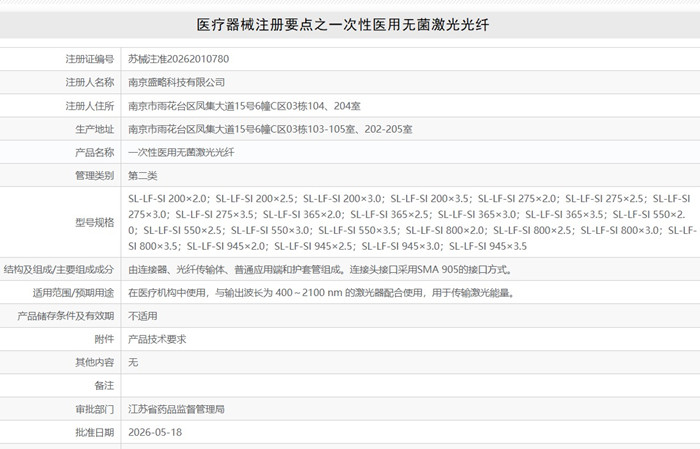Click the intended use text with 400～2100 nm
The image size is (700, 449).
click(321, 293)
